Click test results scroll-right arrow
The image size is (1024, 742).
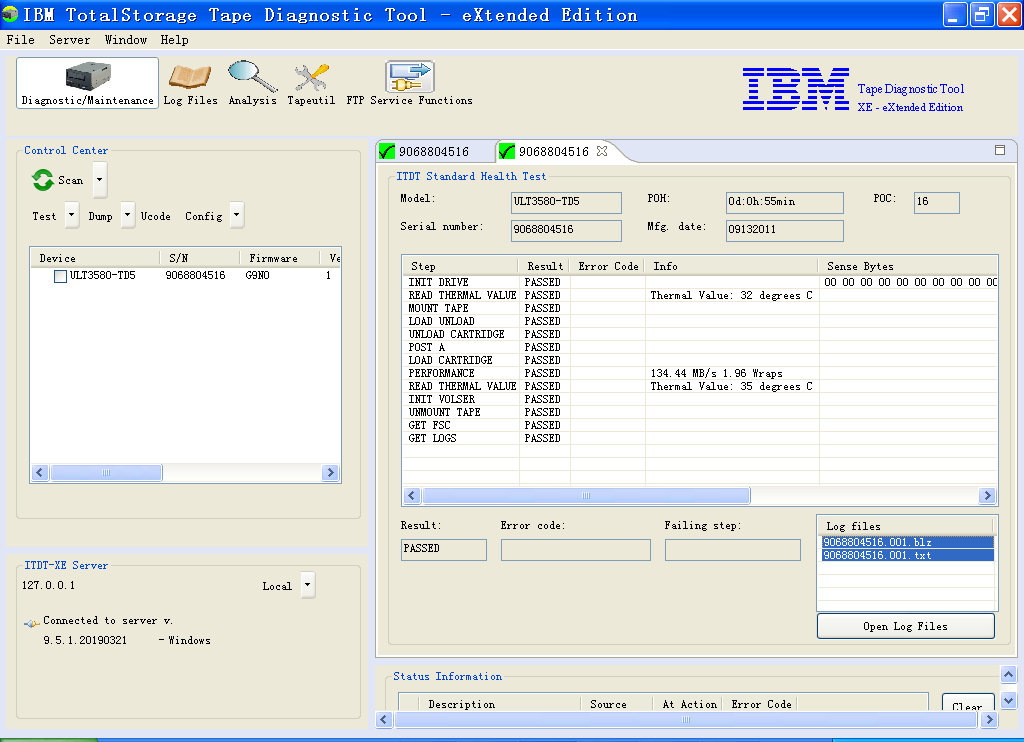[987, 496]
